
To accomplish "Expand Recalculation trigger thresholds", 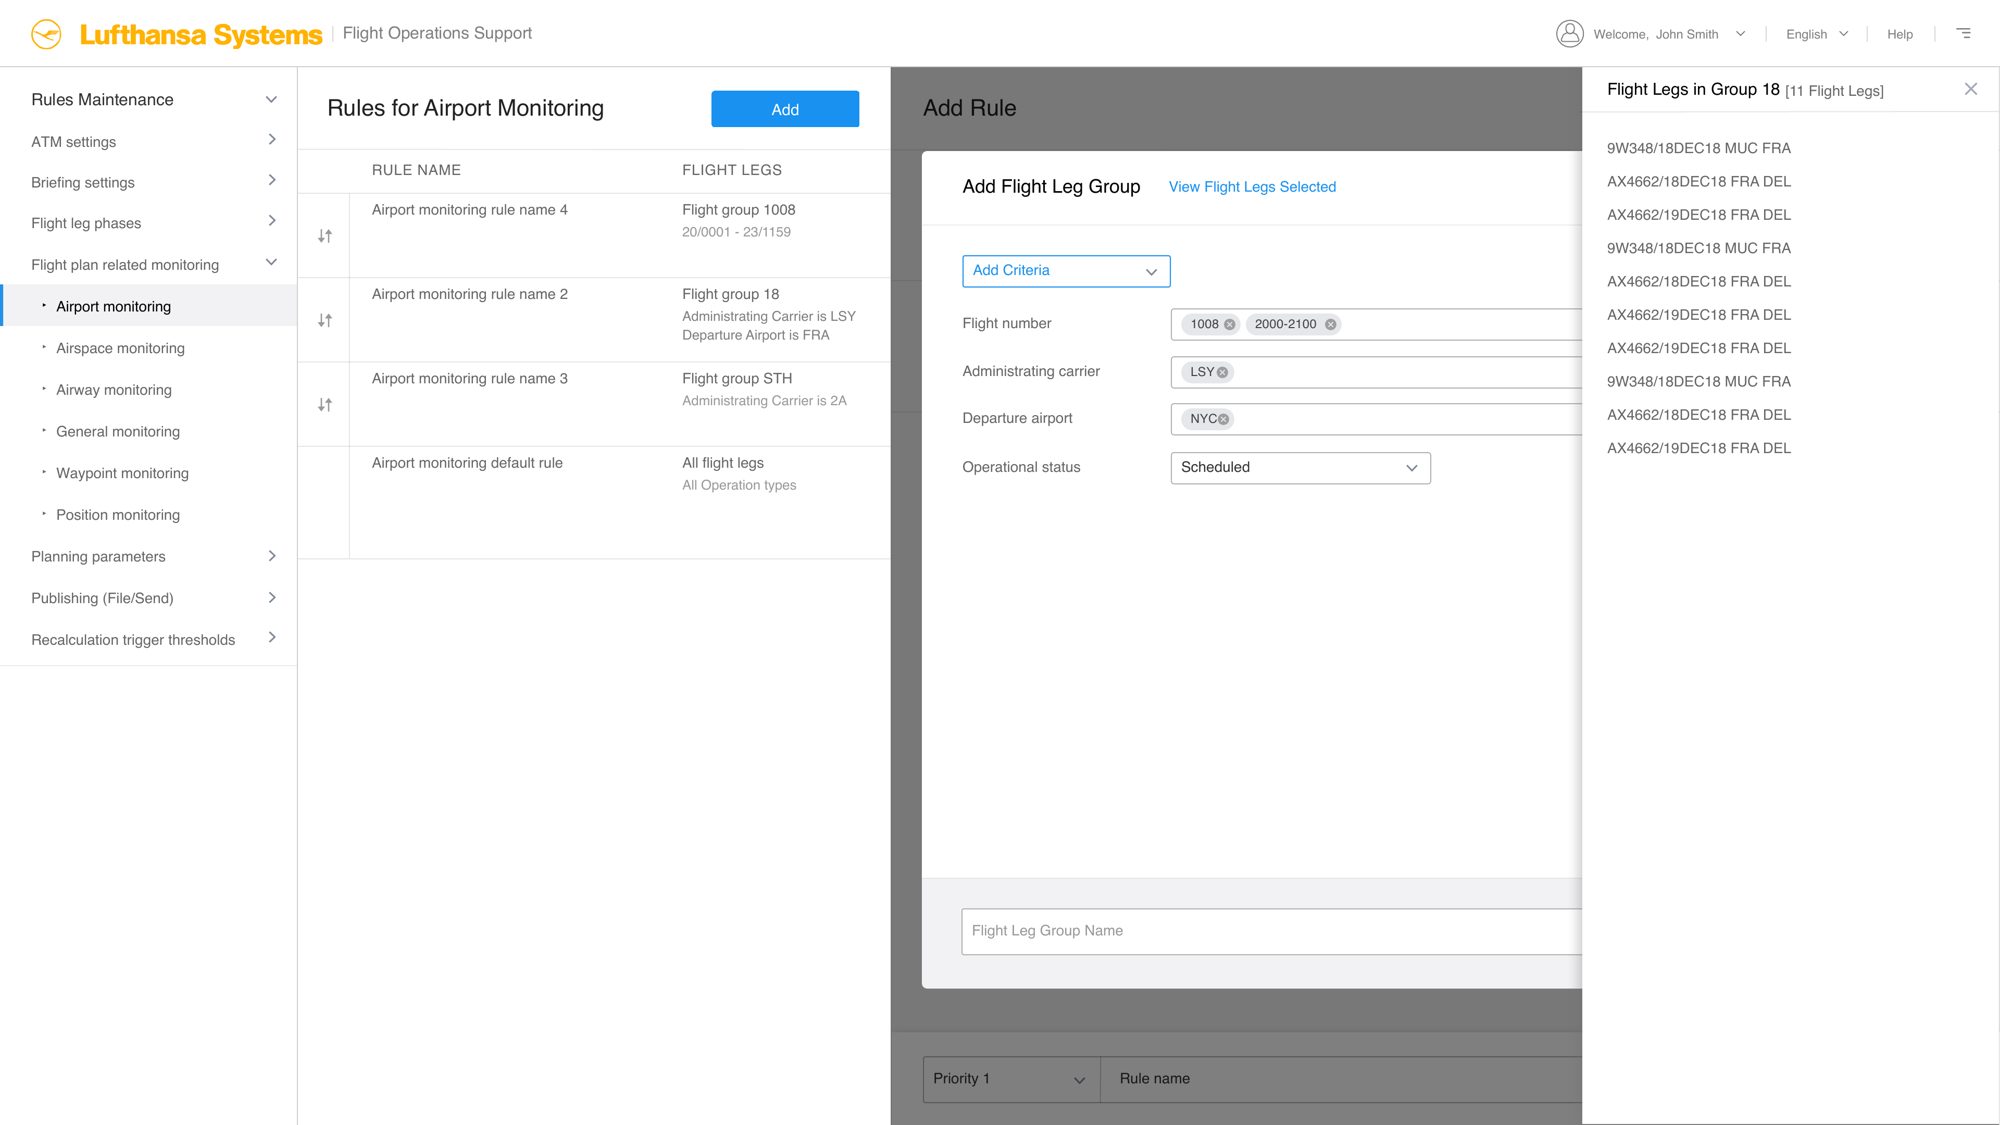I will click(272, 638).
